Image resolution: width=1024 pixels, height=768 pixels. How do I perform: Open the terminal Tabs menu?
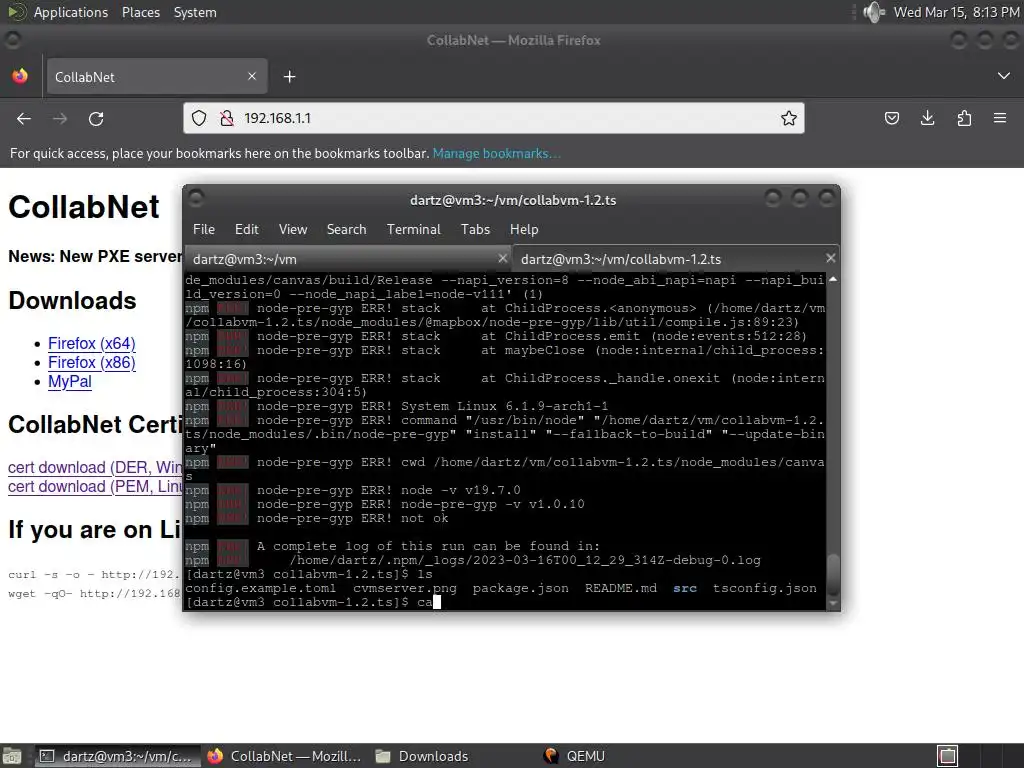point(475,229)
